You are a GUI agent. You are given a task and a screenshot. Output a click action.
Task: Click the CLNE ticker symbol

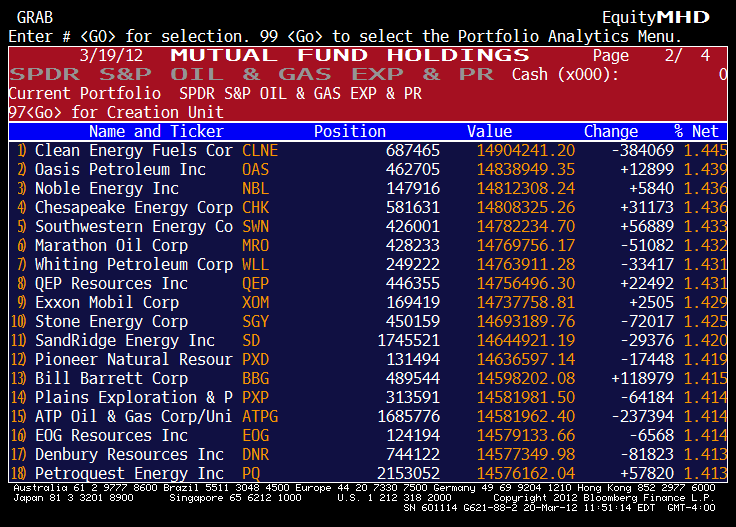point(260,150)
